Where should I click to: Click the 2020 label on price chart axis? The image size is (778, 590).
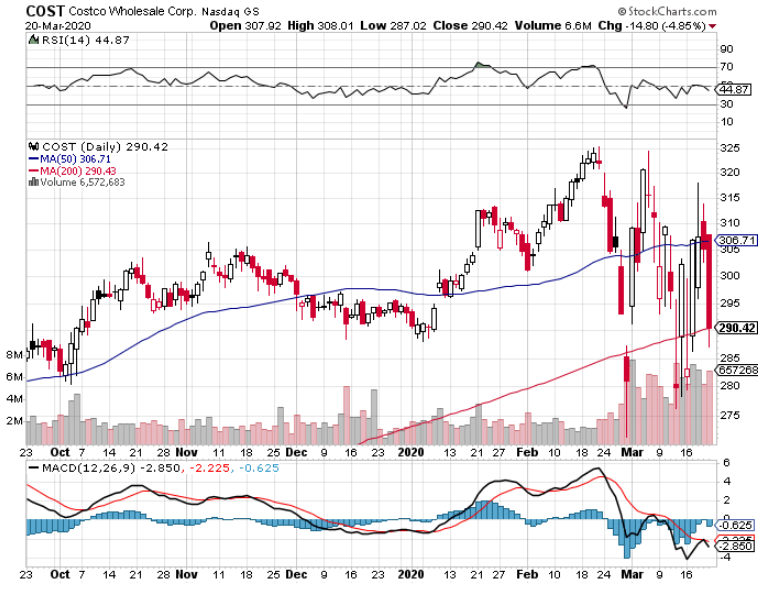[411, 453]
